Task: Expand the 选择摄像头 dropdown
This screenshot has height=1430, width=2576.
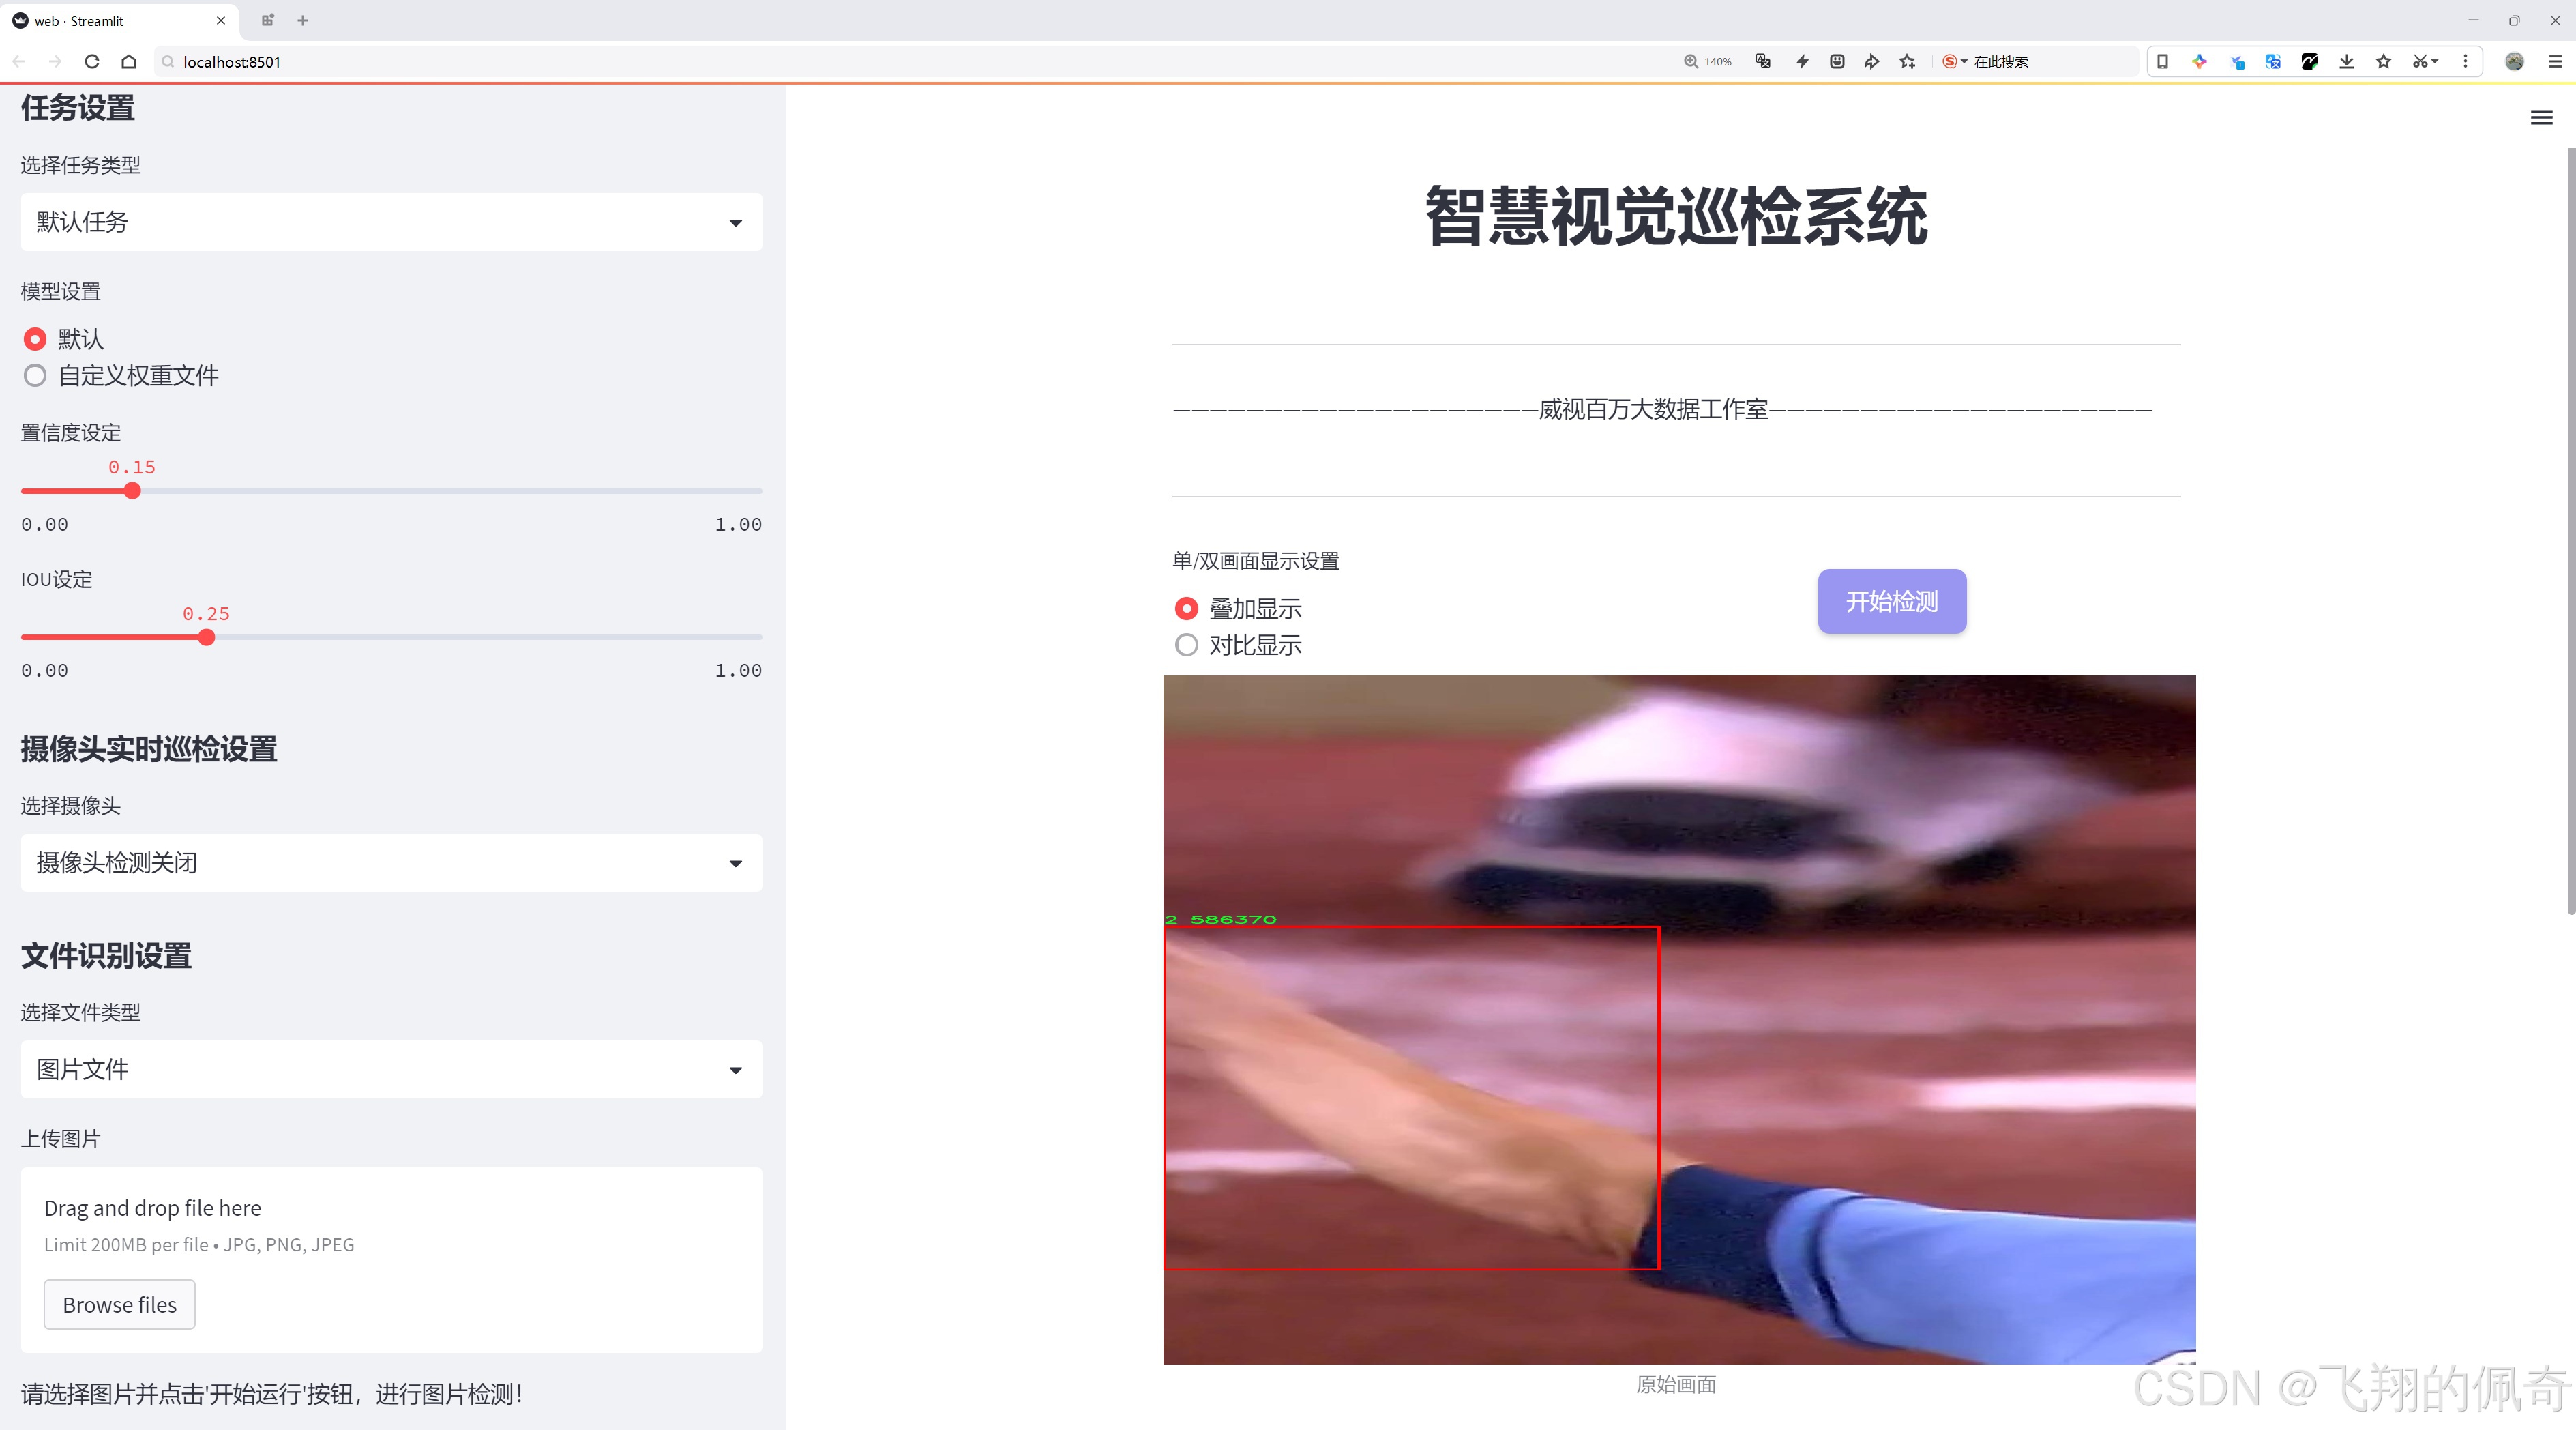Action: click(390, 862)
